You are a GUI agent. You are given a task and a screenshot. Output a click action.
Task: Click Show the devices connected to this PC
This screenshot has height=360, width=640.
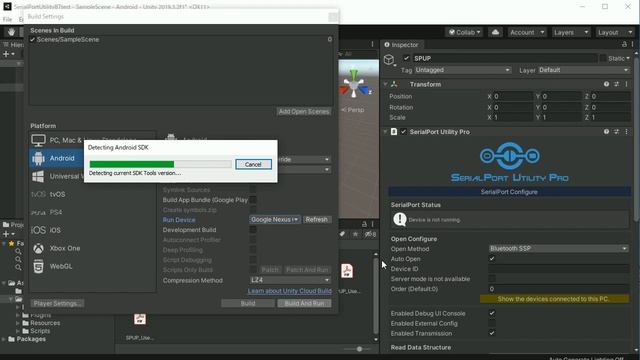(x=554, y=299)
